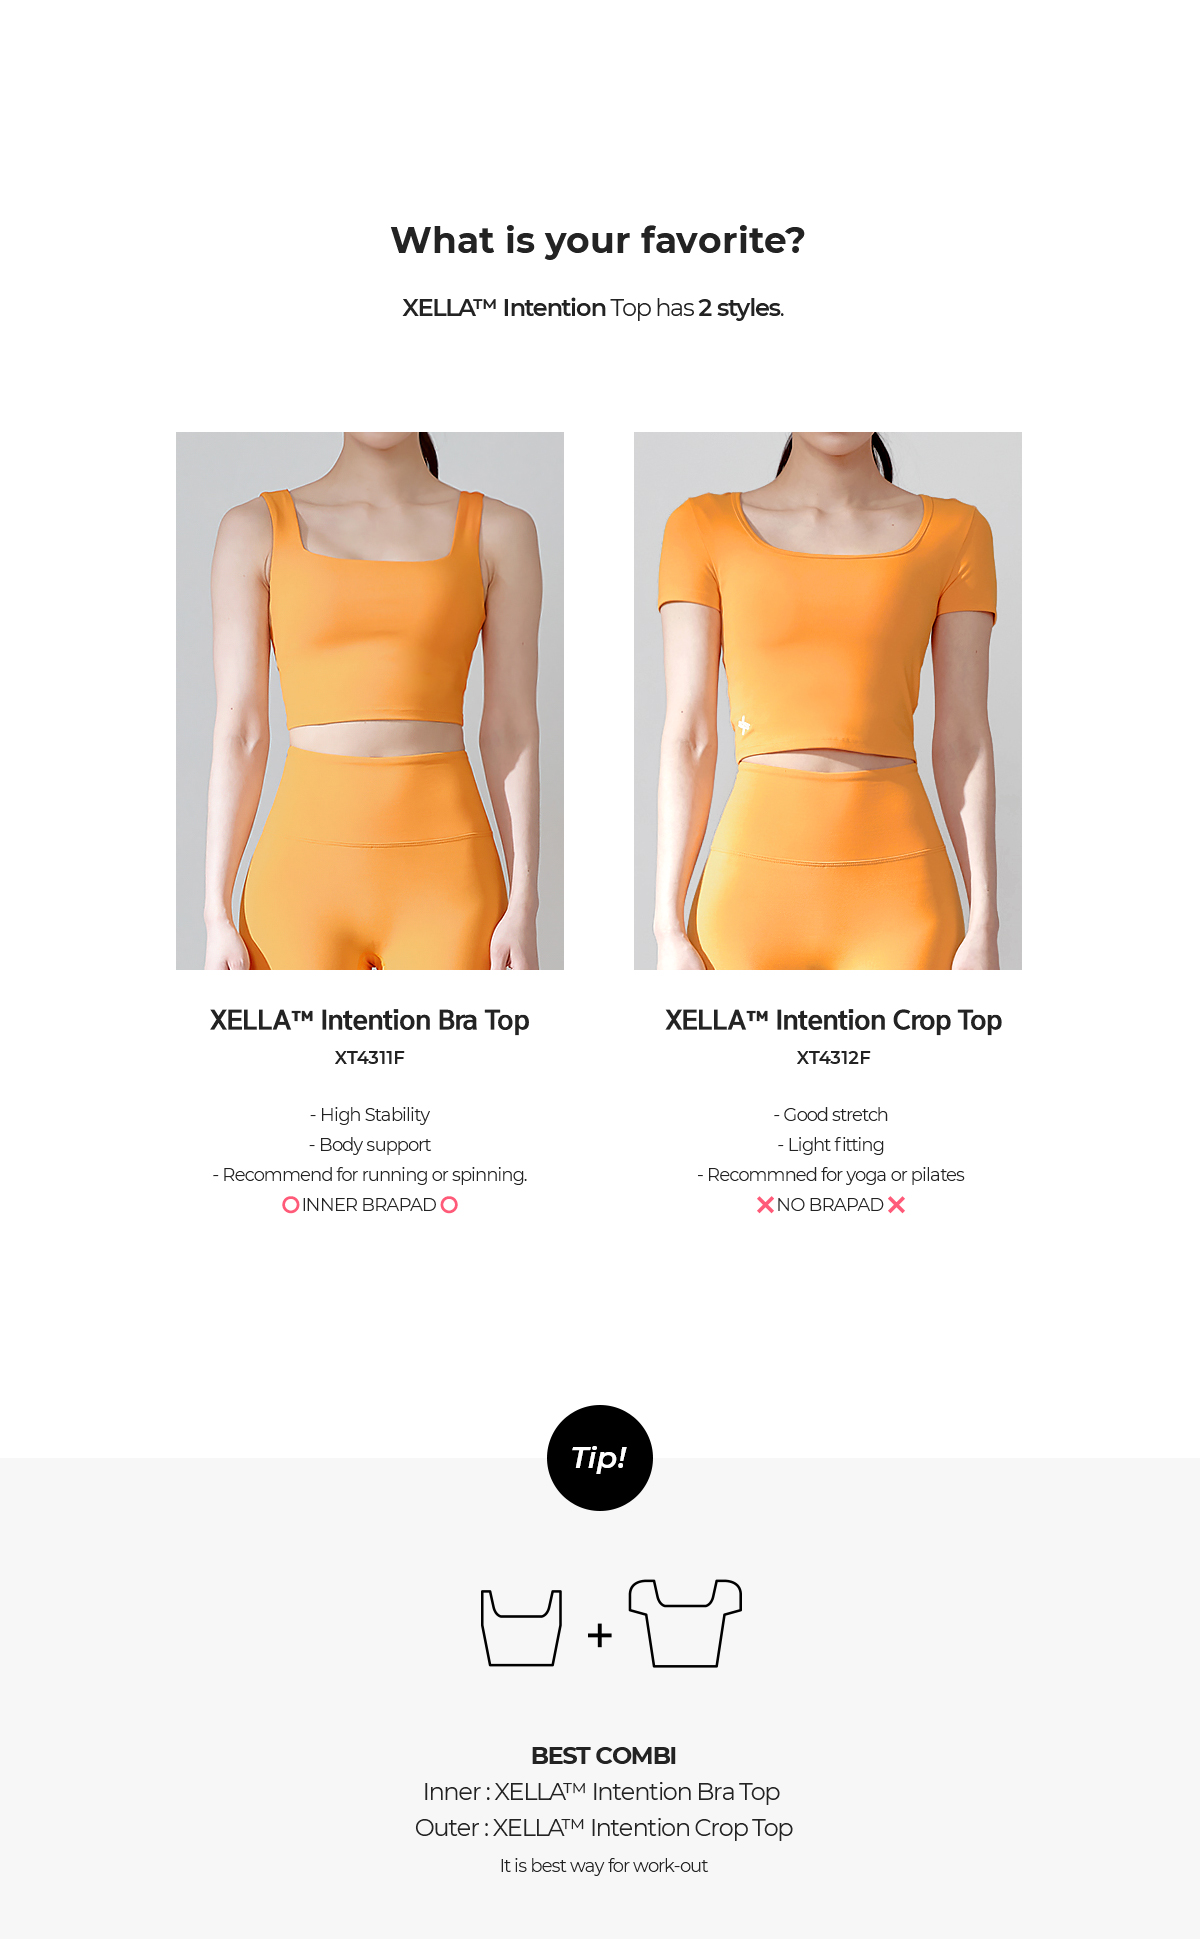Click the bra top outline icon
Screen dimensions: 1200x1939
click(x=521, y=1627)
